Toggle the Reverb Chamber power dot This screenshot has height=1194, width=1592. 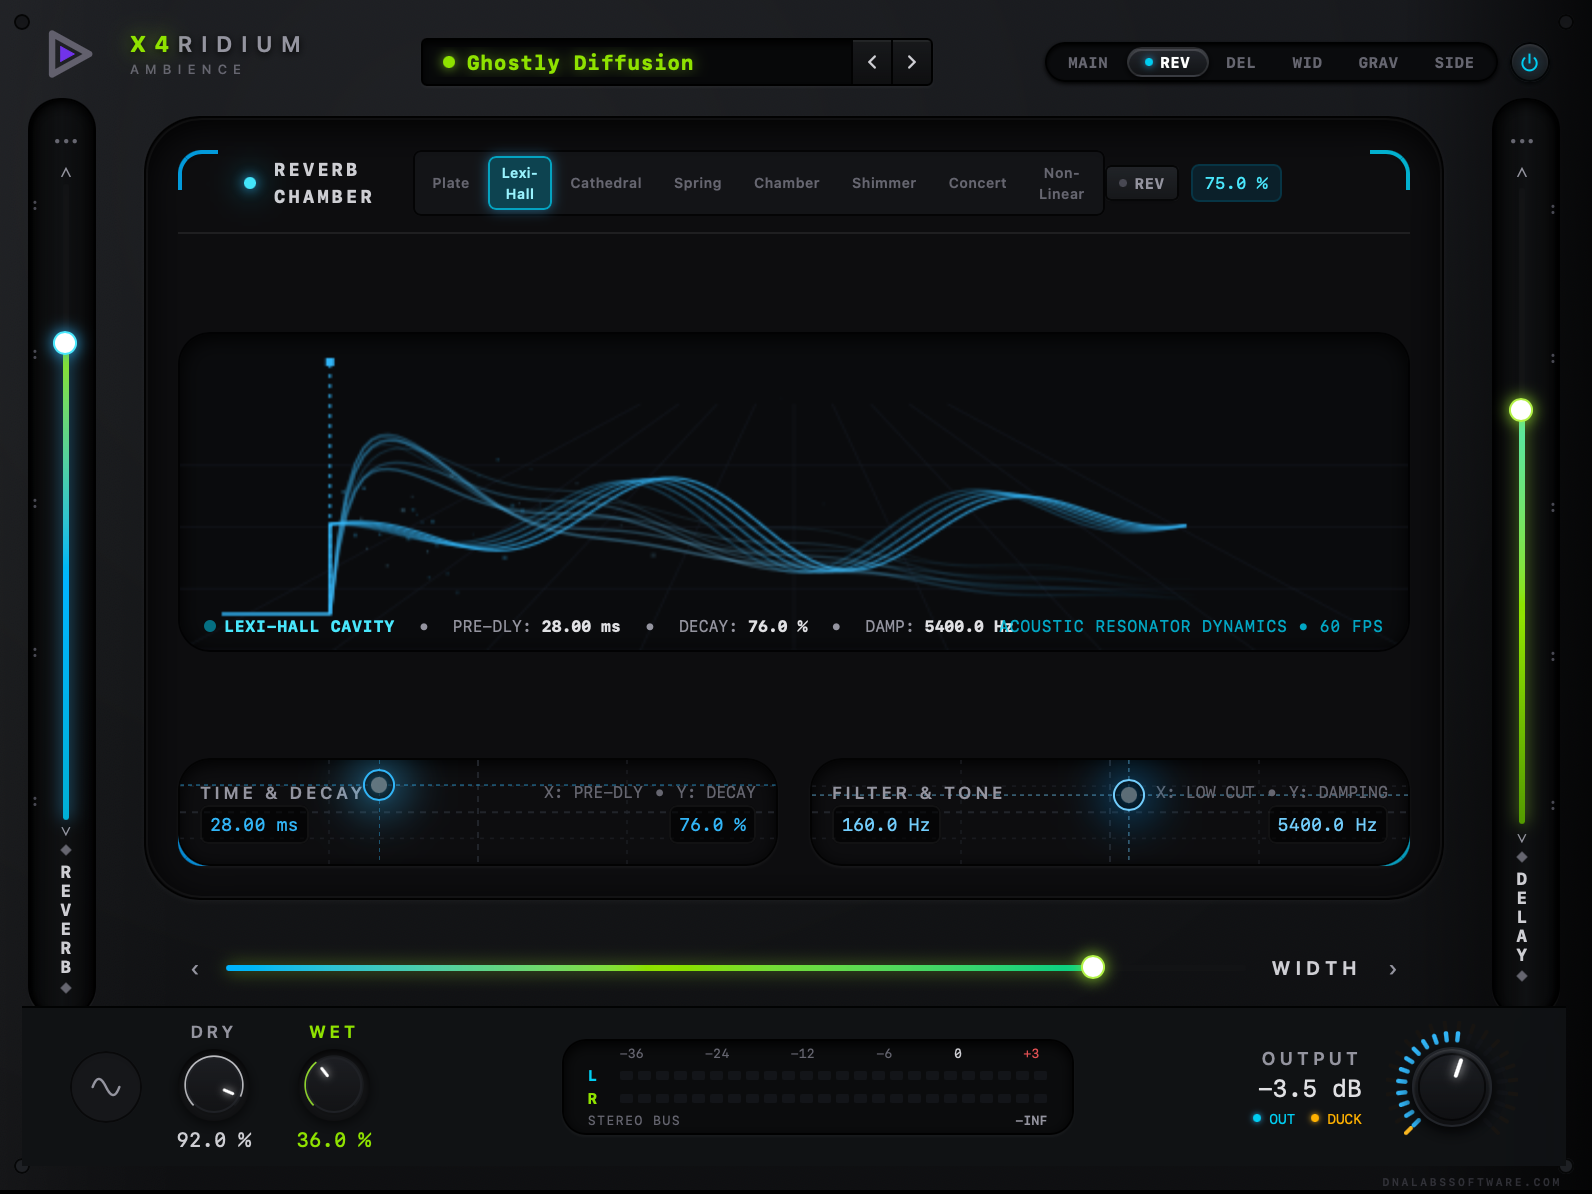(x=250, y=183)
